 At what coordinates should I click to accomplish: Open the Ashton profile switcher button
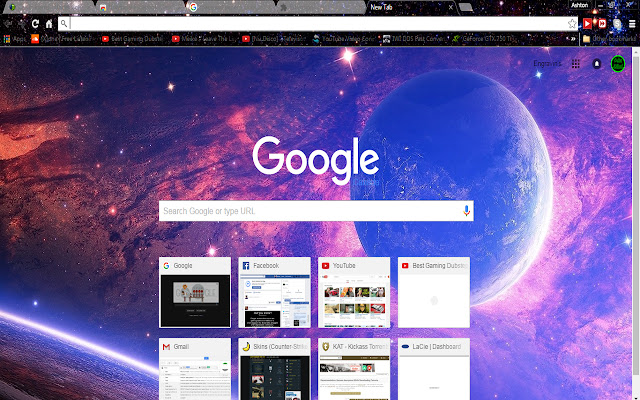(x=580, y=5)
